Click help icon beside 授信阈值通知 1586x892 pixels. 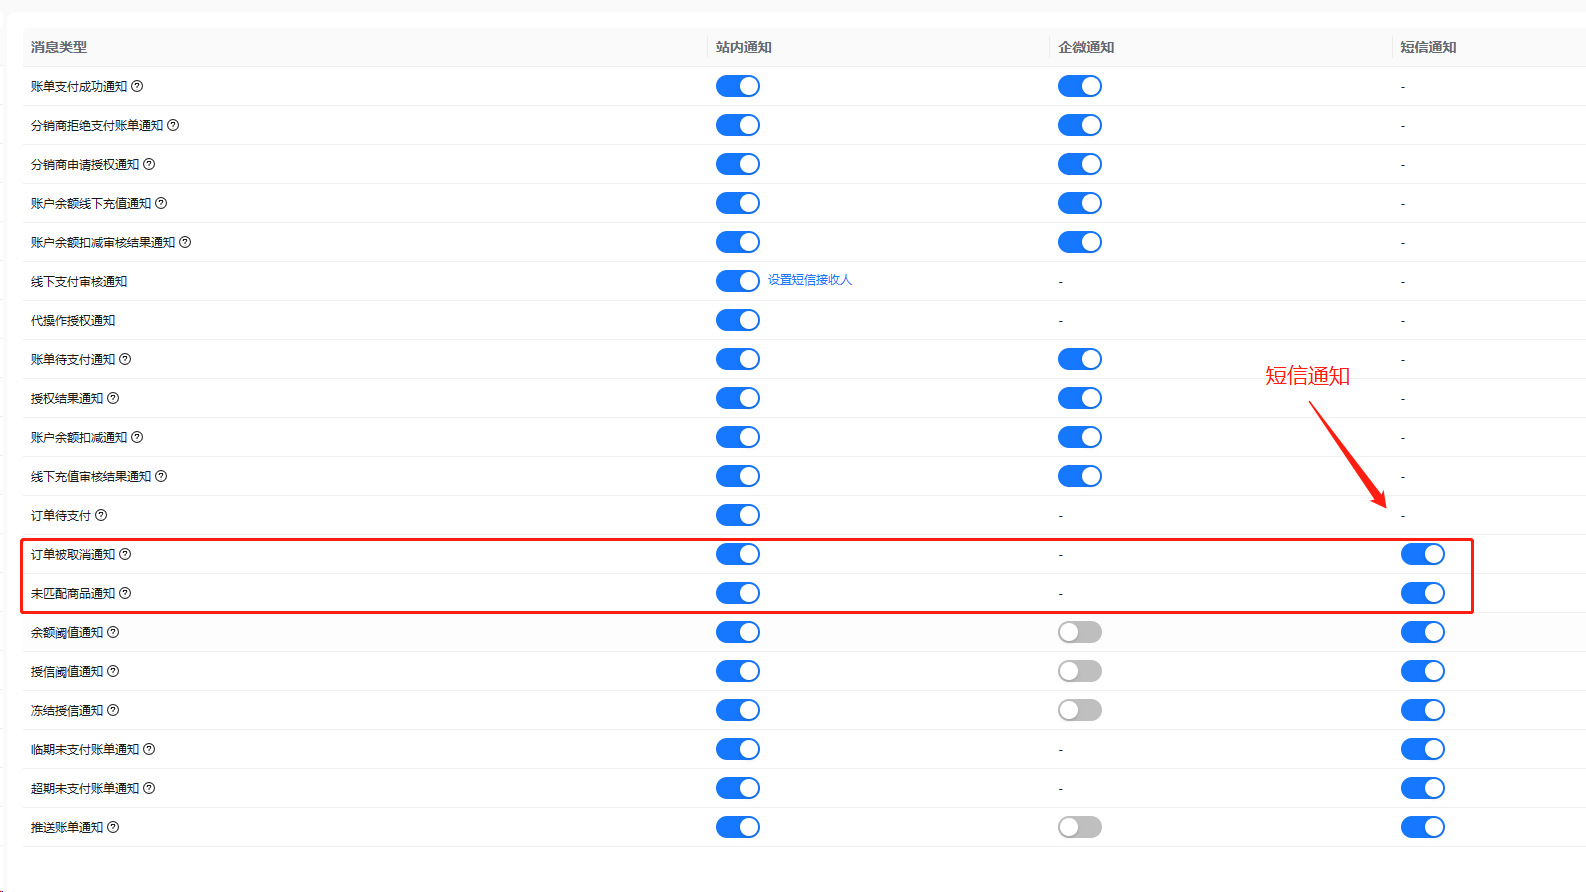pyautogui.click(x=113, y=671)
